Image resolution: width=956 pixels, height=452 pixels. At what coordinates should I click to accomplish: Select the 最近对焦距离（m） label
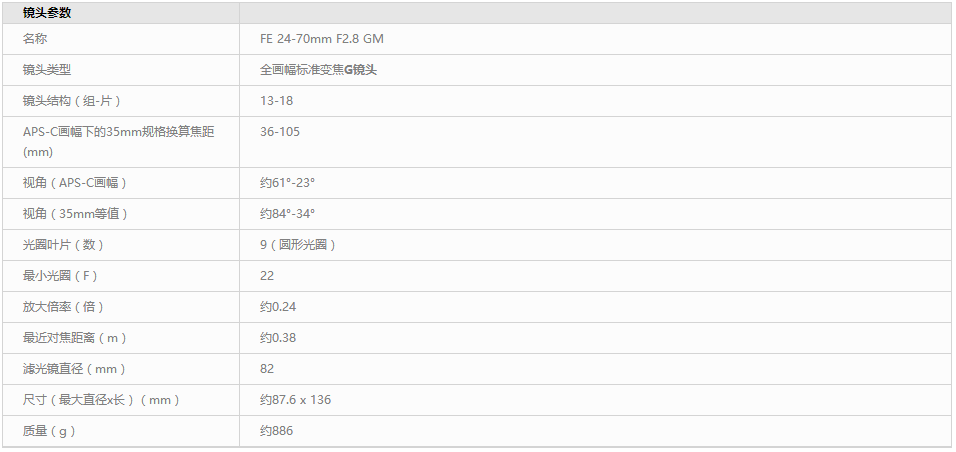click(x=75, y=338)
